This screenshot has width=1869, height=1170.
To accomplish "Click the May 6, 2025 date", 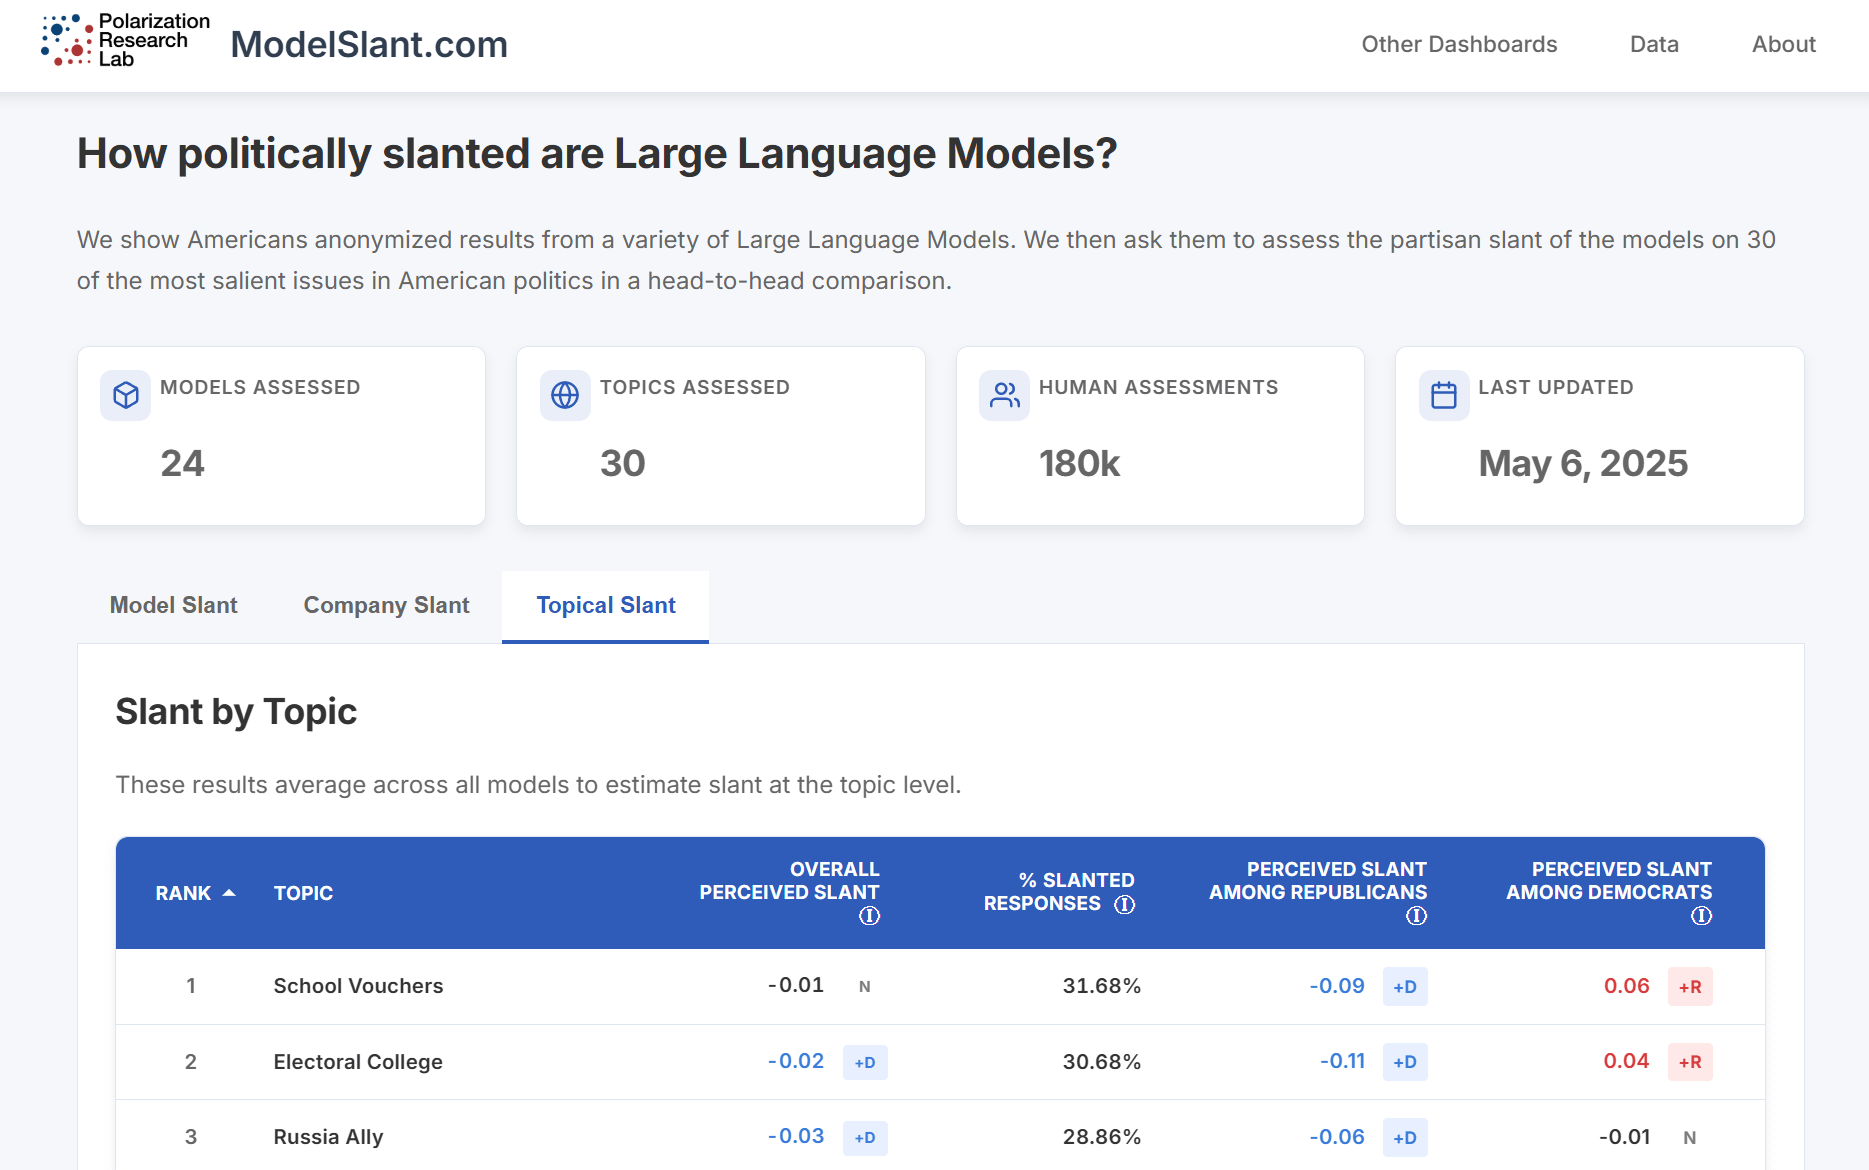I will [x=1583, y=463].
